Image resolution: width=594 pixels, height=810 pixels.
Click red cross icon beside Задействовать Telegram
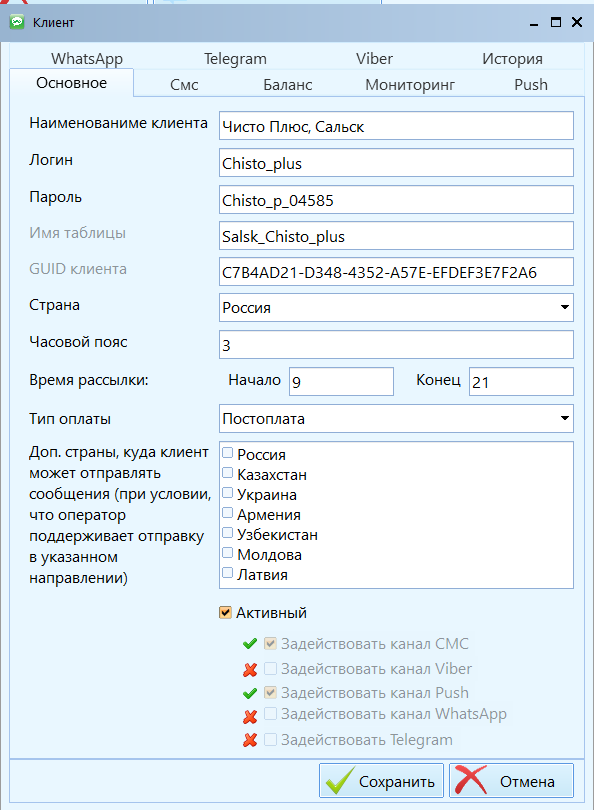pos(250,740)
